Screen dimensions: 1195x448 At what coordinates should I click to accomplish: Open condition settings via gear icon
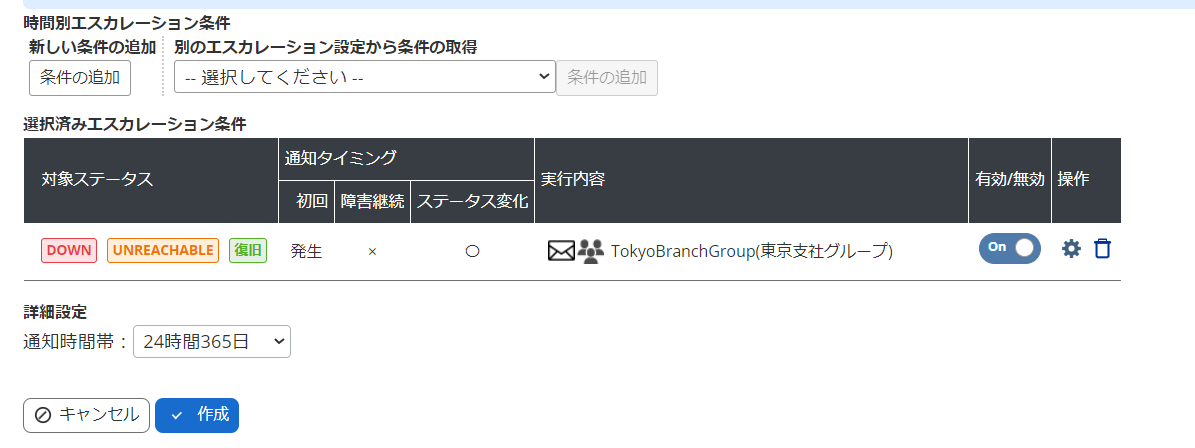pyautogui.click(x=1071, y=249)
